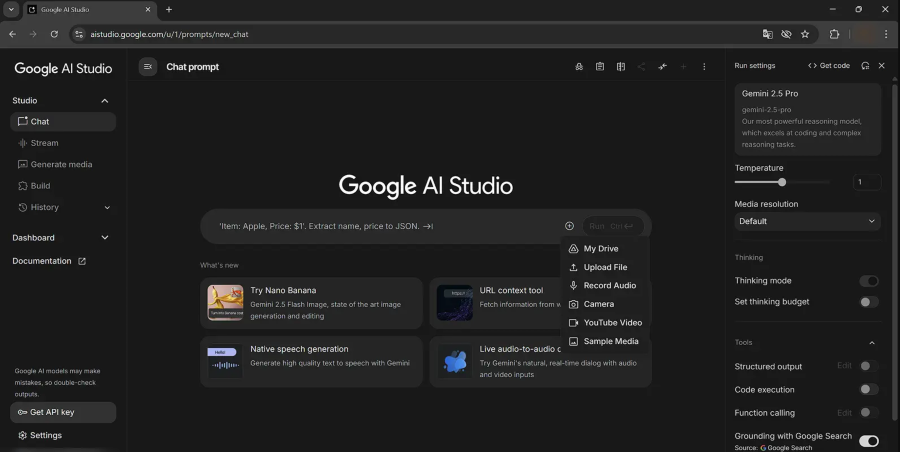
Task: Open the three-dot more options menu of Chat prompt
Action: [x=704, y=67]
